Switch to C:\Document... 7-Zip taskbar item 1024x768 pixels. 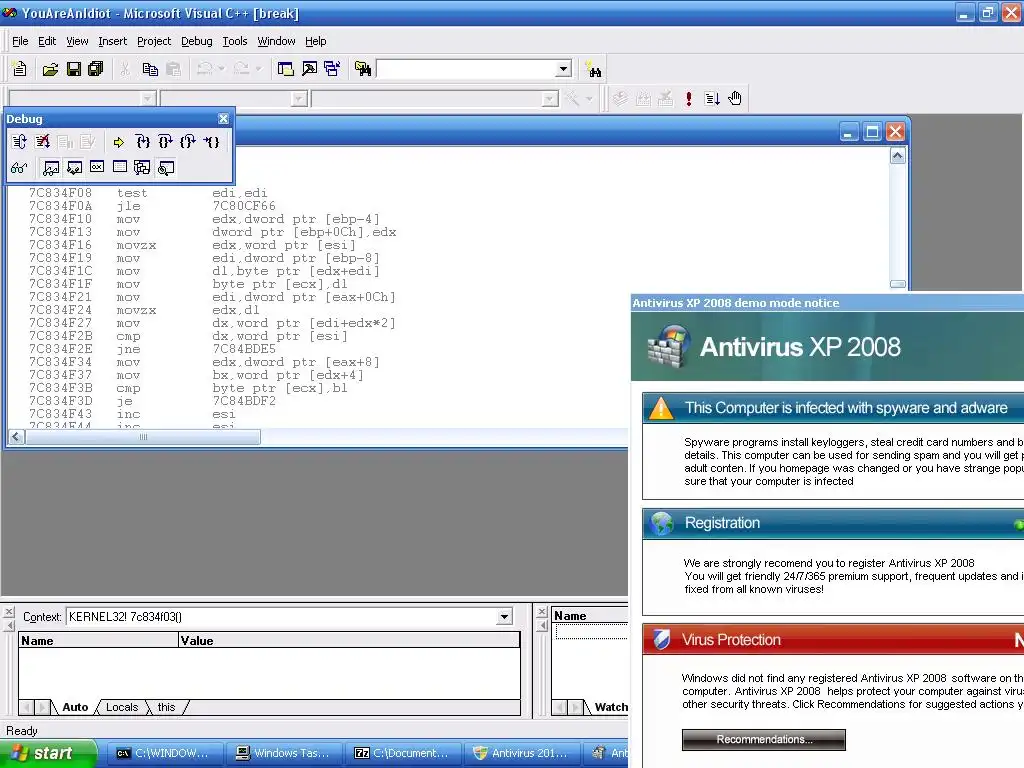[404, 753]
